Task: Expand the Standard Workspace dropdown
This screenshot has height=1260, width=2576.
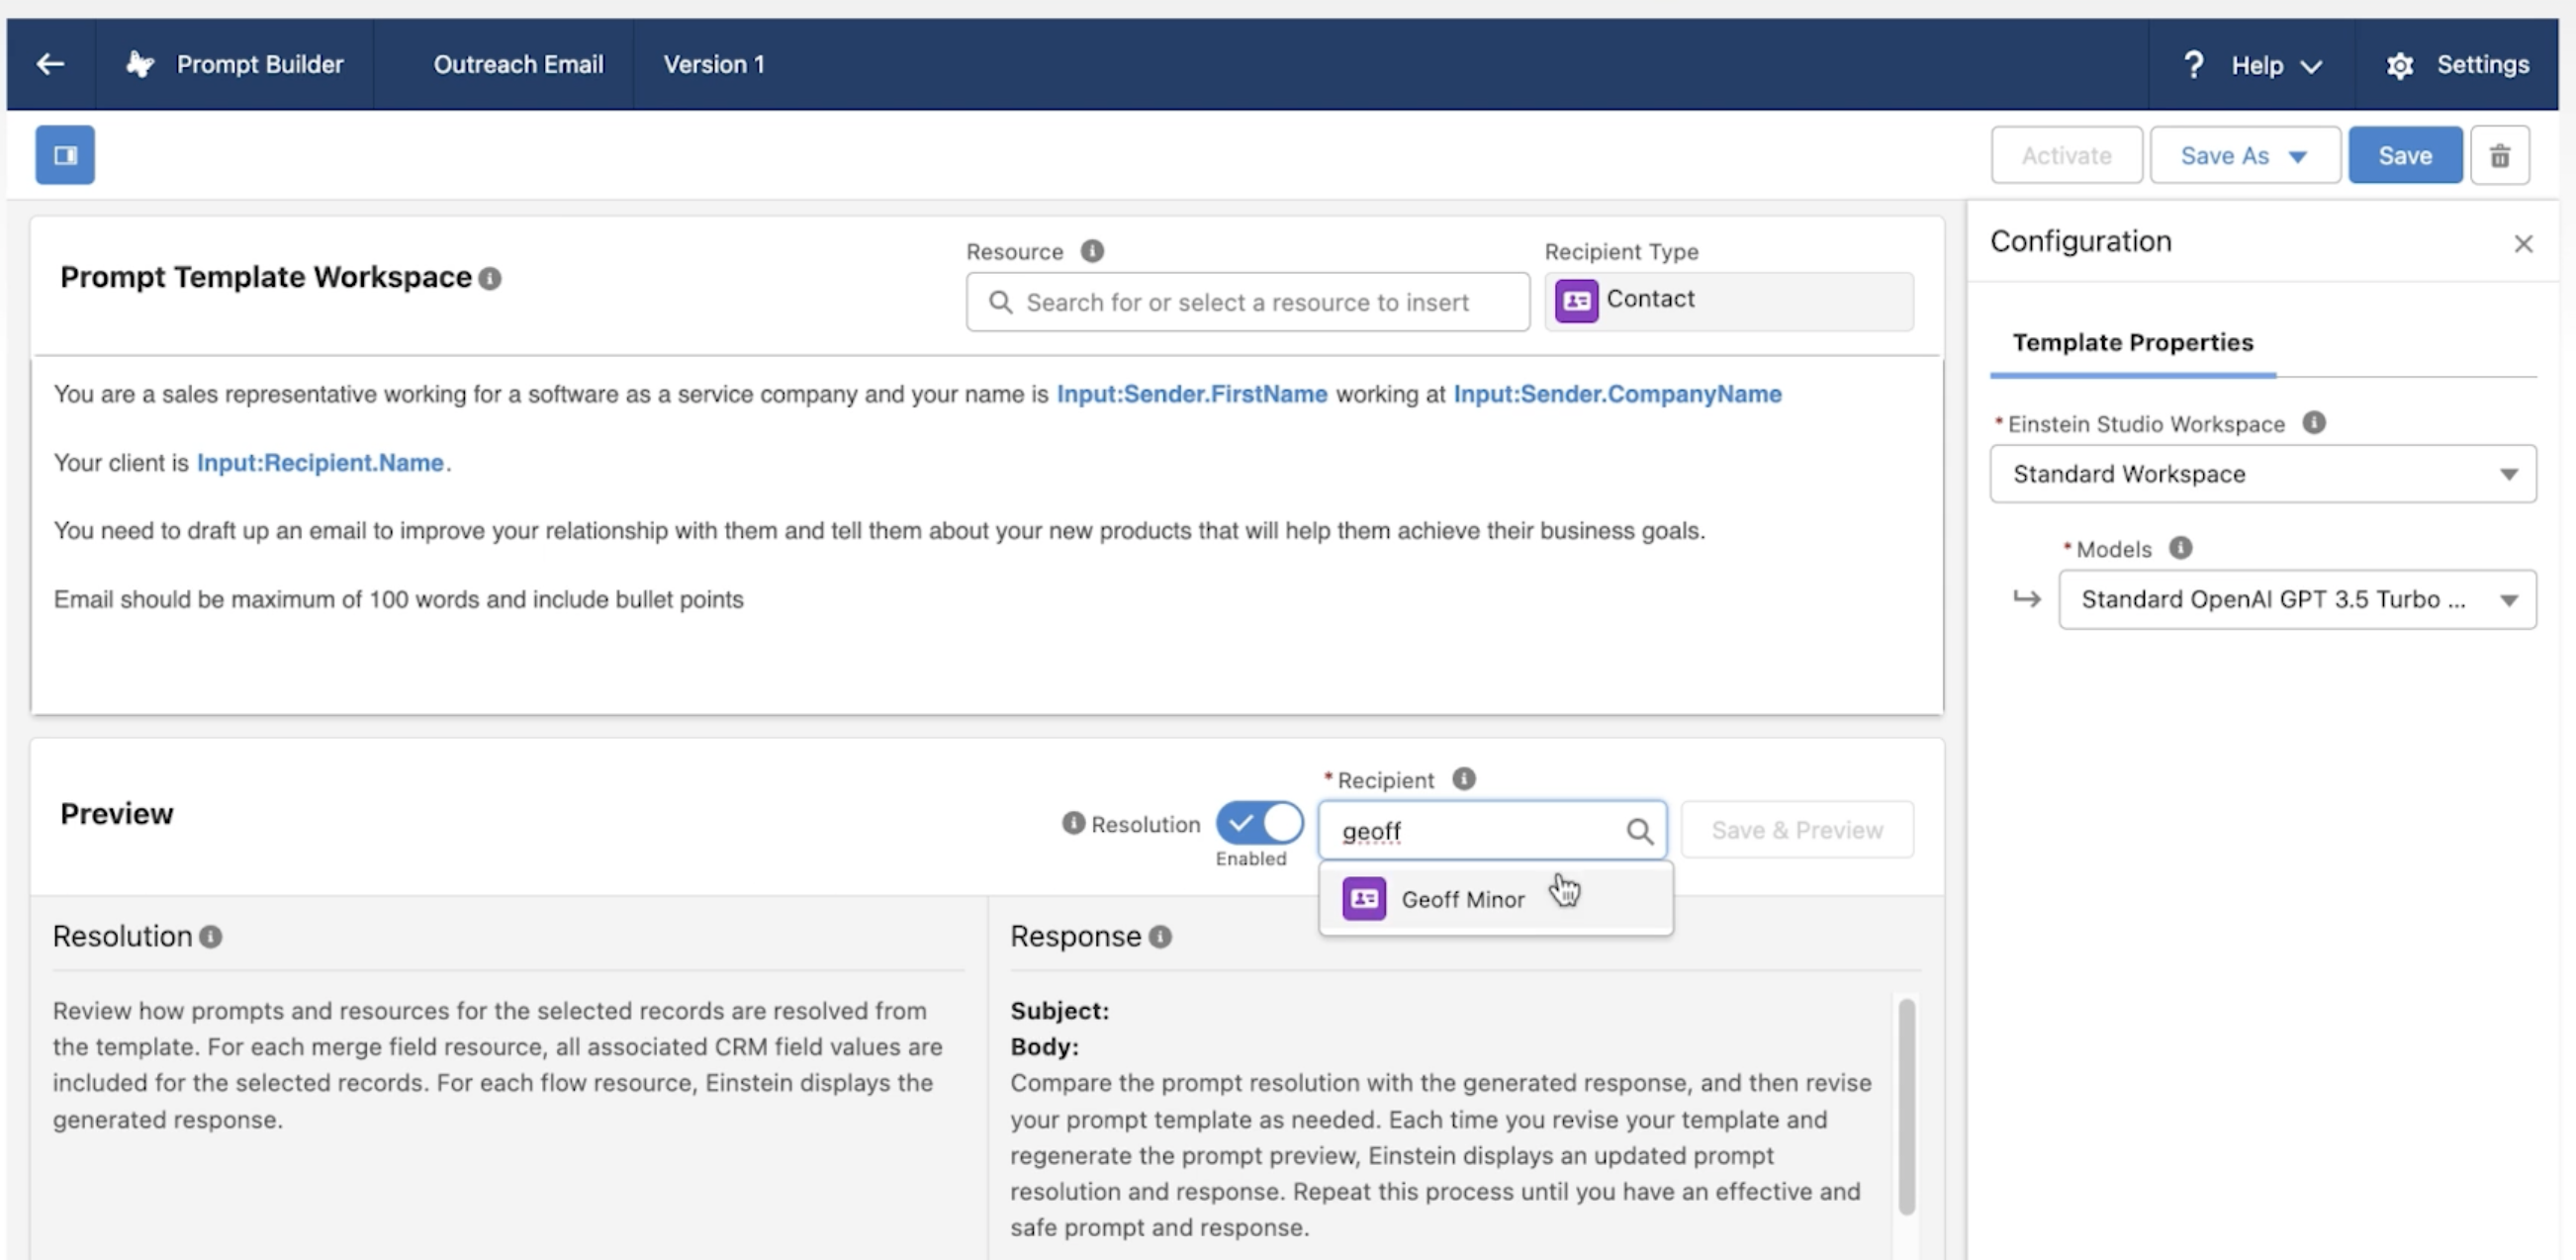Action: [x=2262, y=474]
